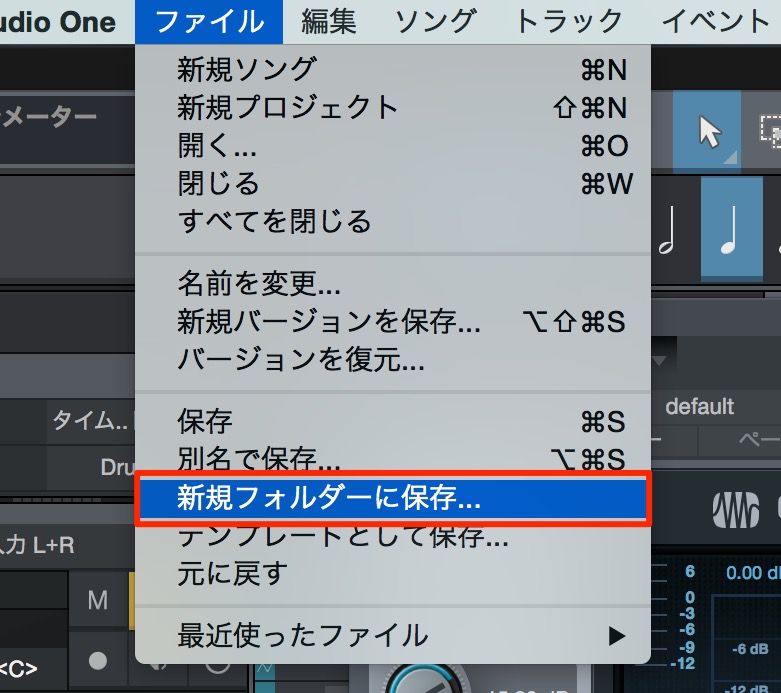
Task: Choose 新規フォルダーに保存... menu entry
Action: click(x=392, y=498)
